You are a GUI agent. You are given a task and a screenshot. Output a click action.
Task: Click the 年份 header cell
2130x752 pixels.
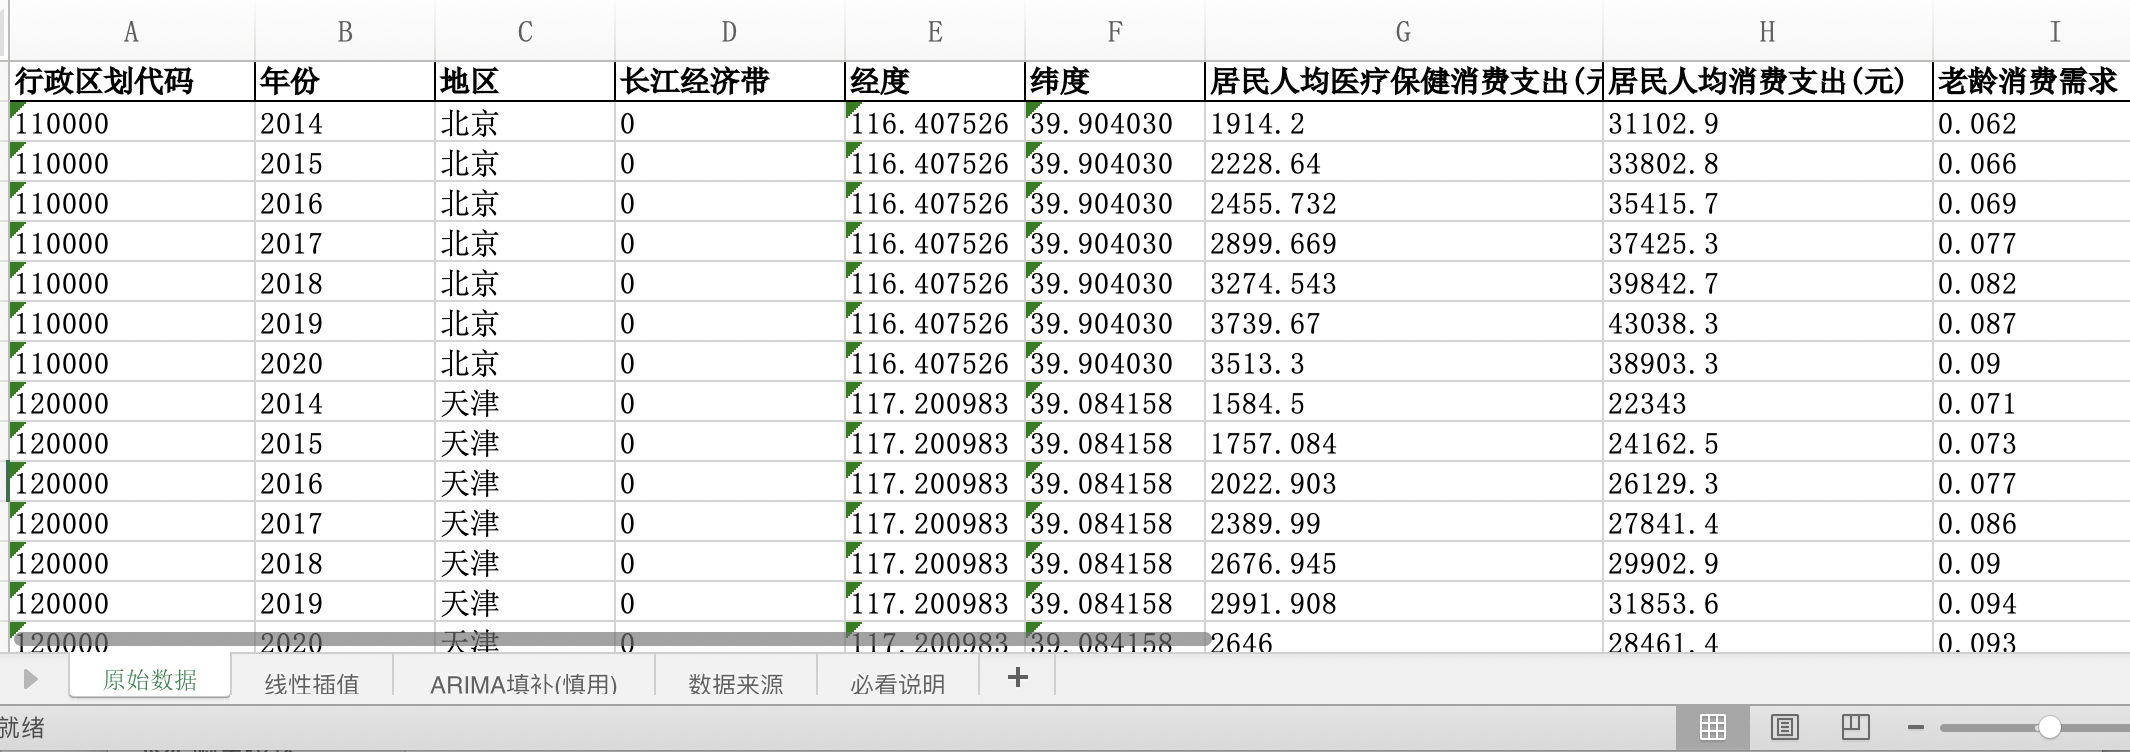[x=345, y=81]
